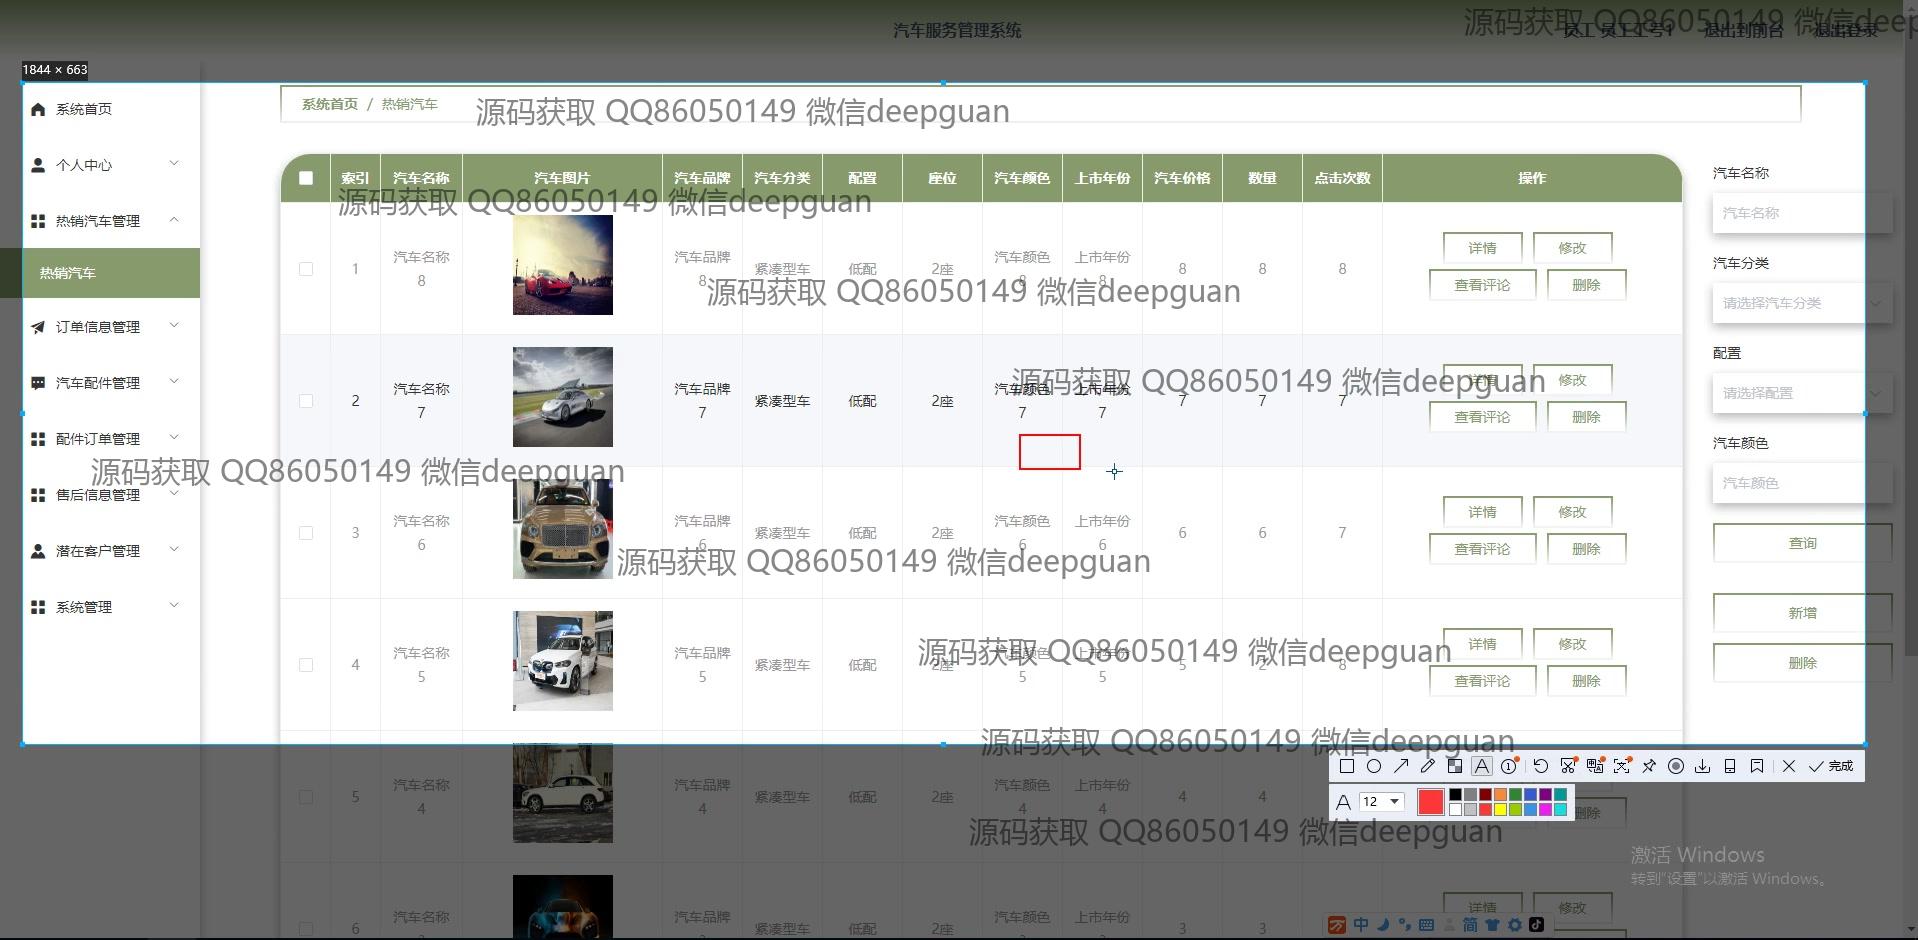Click the home icon beside 系统首页
This screenshot has width=1918, height=940.
(38, 109)
